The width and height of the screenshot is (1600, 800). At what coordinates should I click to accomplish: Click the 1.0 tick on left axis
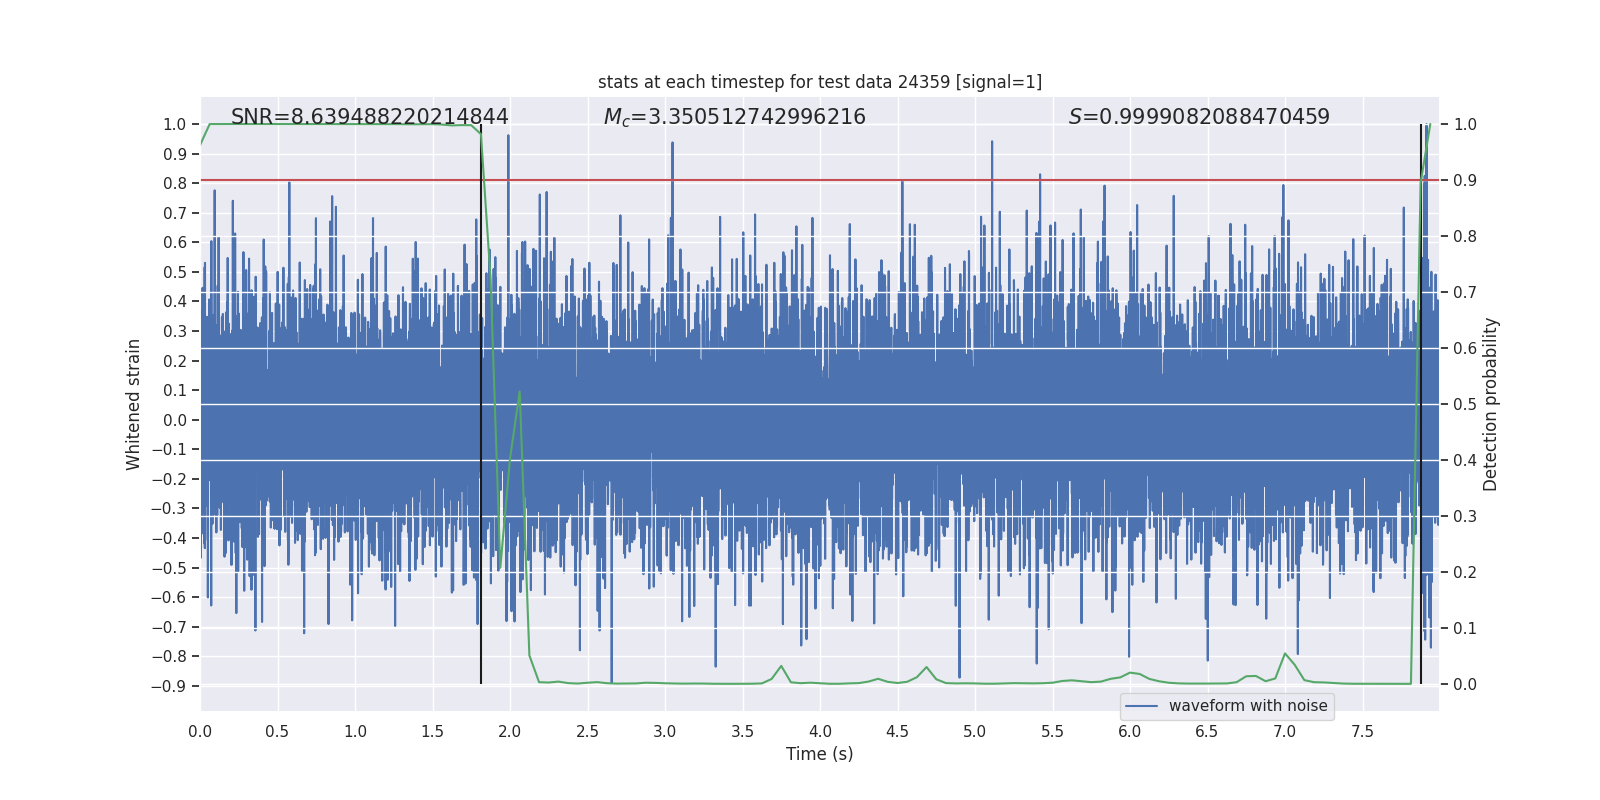(175, 124)
